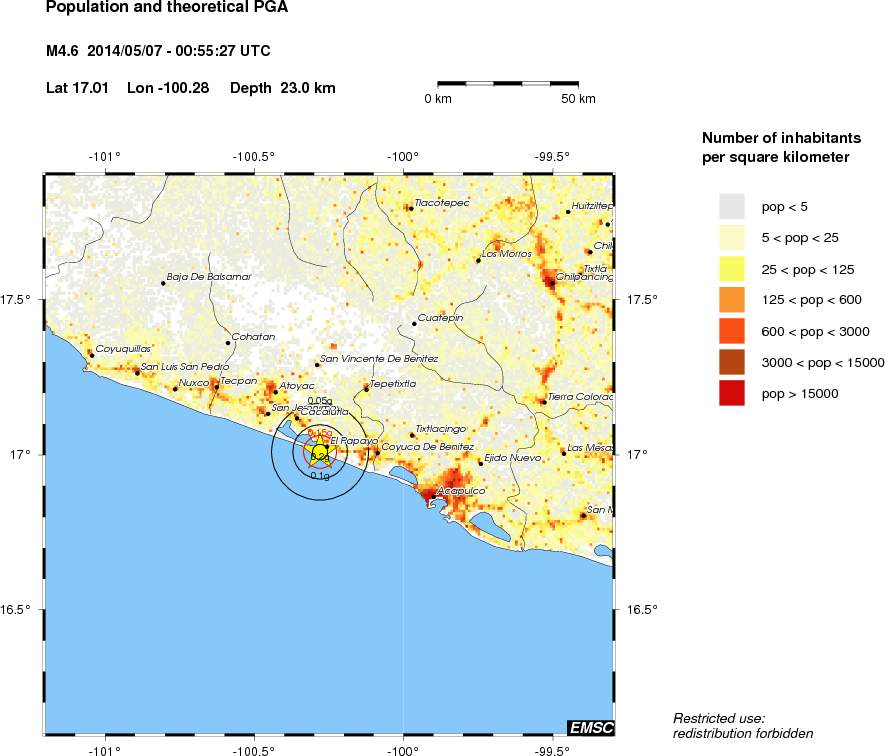Click the 0.1g PGA contour label
The width and height of the screenshot is (885, 756).
pos(320,476)
